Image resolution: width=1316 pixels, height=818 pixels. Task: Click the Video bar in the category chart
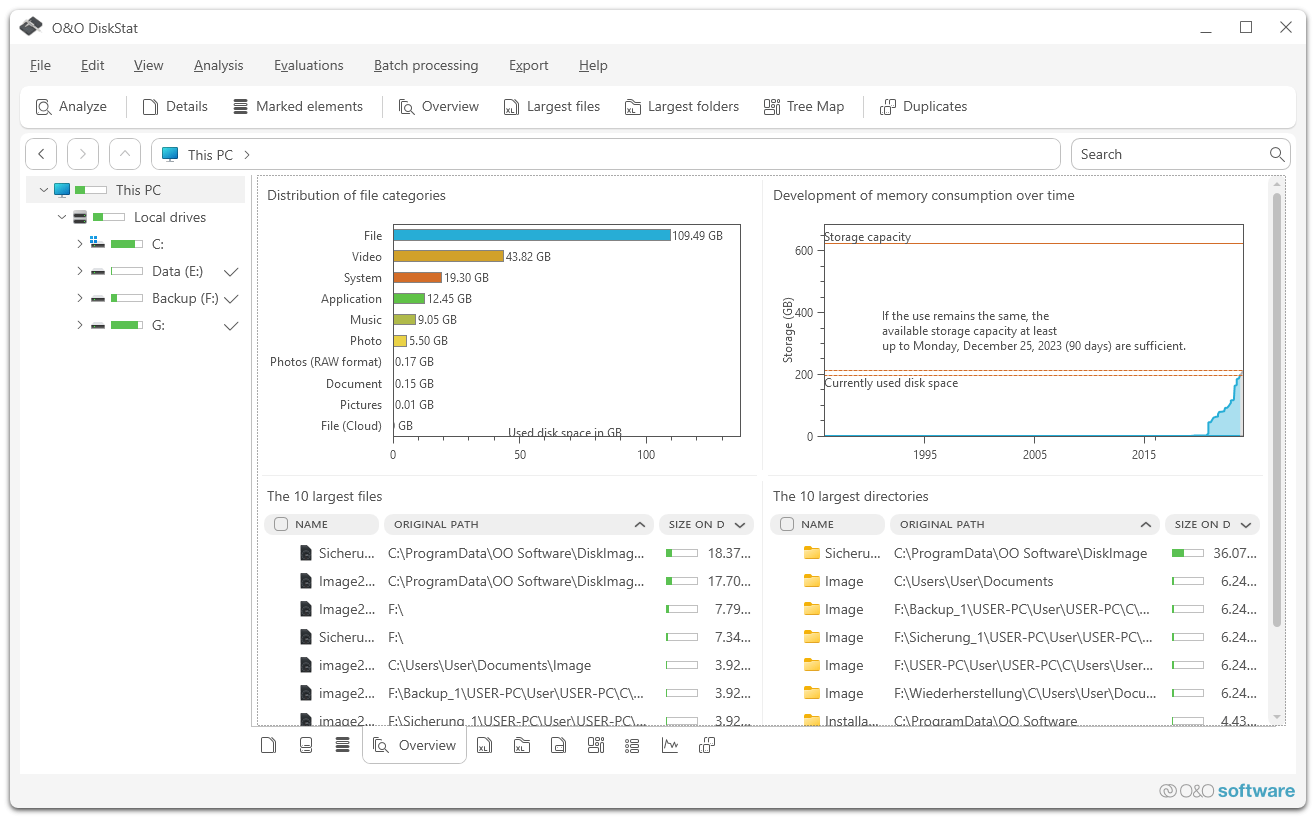click(448, 256)
